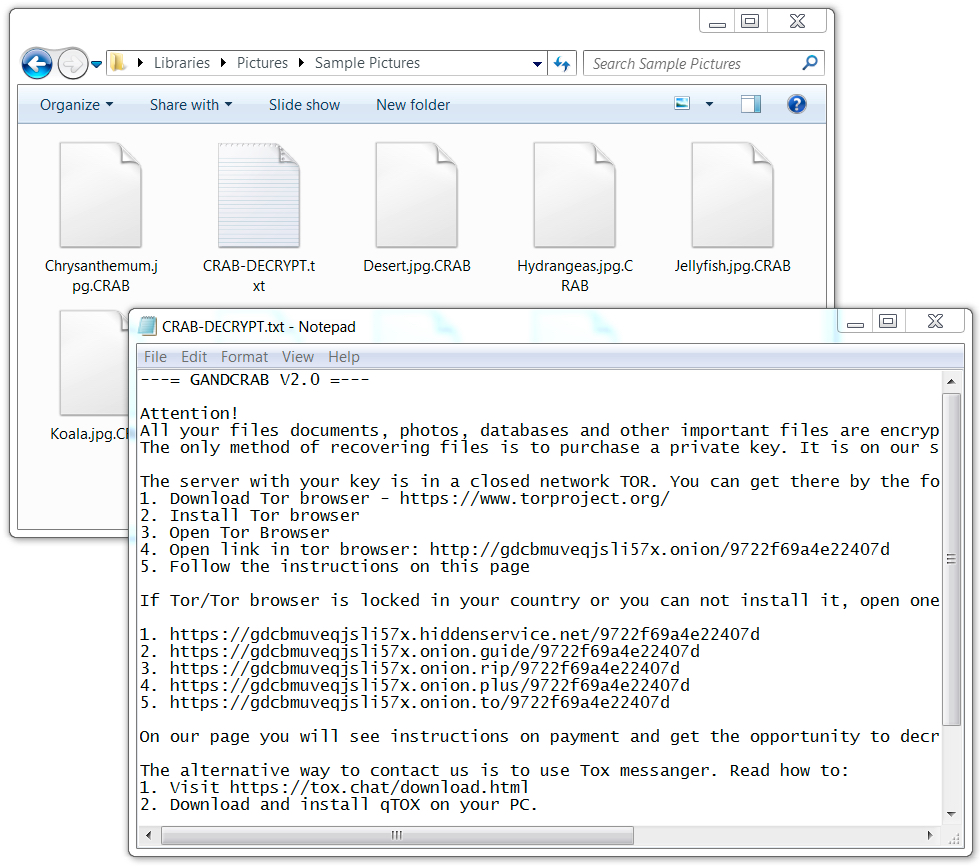Open the address bar history dropdown

(538, 64)
